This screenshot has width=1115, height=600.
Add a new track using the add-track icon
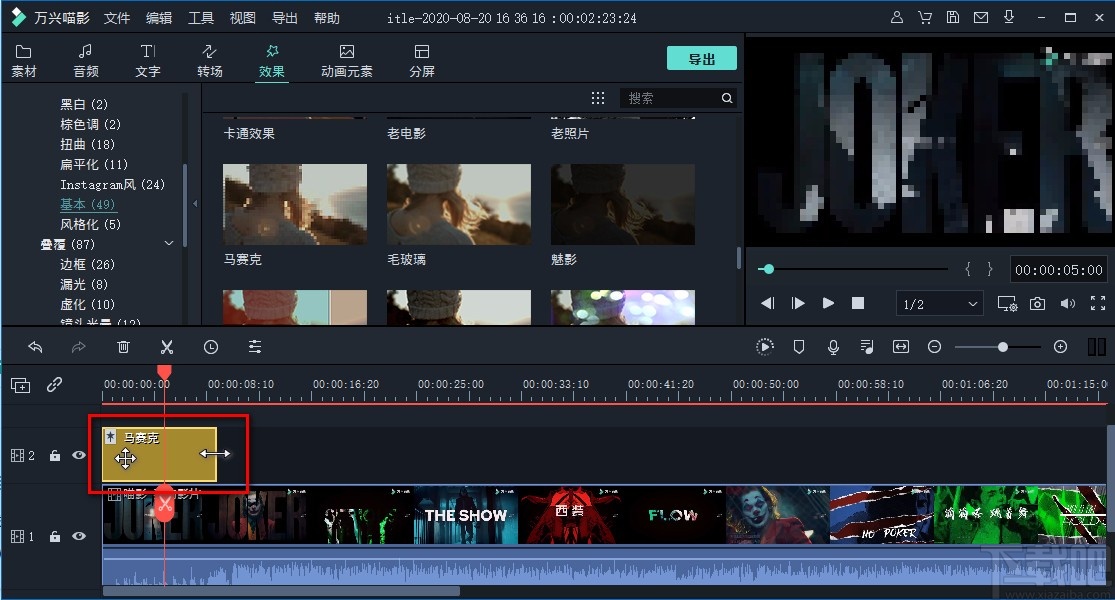(20, 385)
